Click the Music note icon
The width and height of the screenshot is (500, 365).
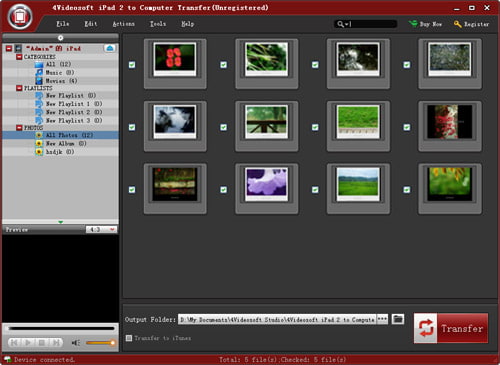click(39, 72)
